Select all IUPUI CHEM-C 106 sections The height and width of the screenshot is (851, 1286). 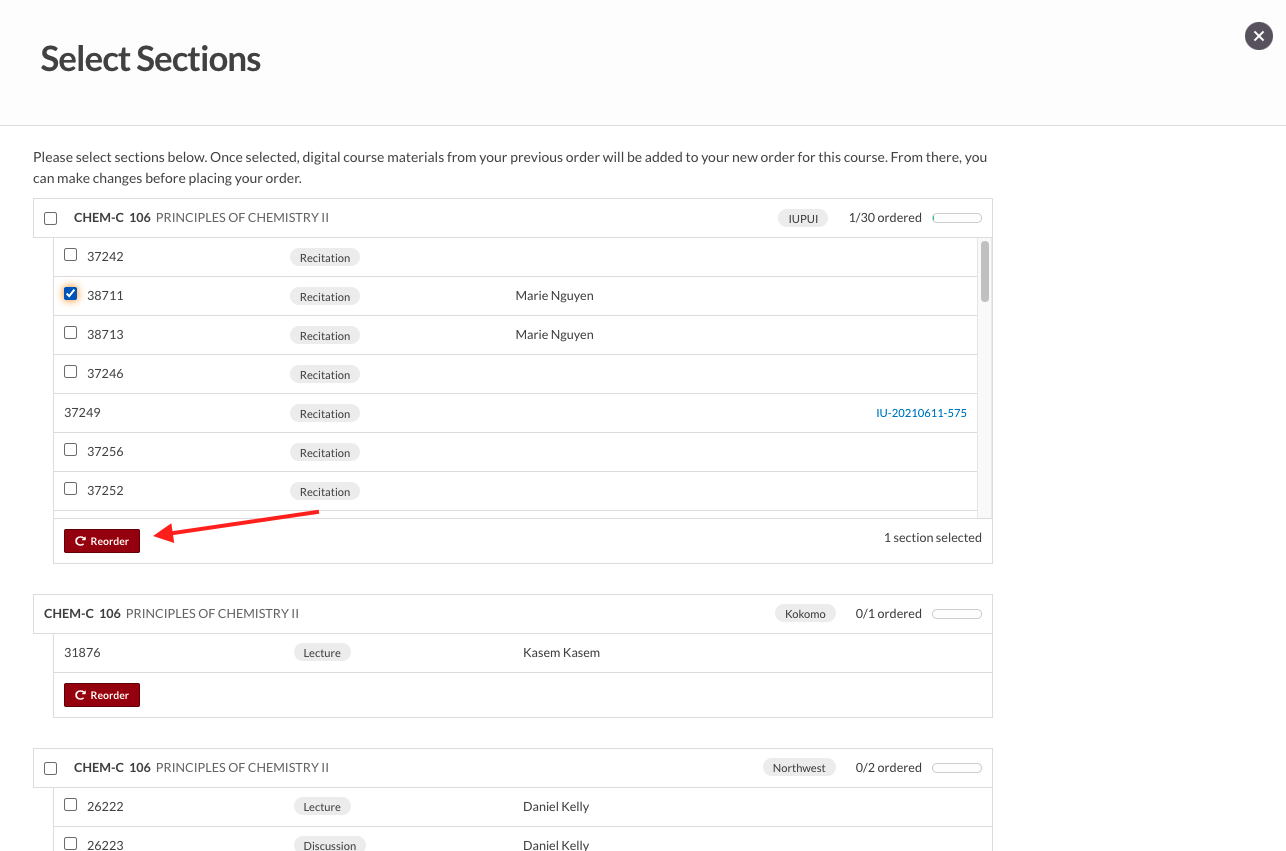pyautogui.click(x=51, y=218)
